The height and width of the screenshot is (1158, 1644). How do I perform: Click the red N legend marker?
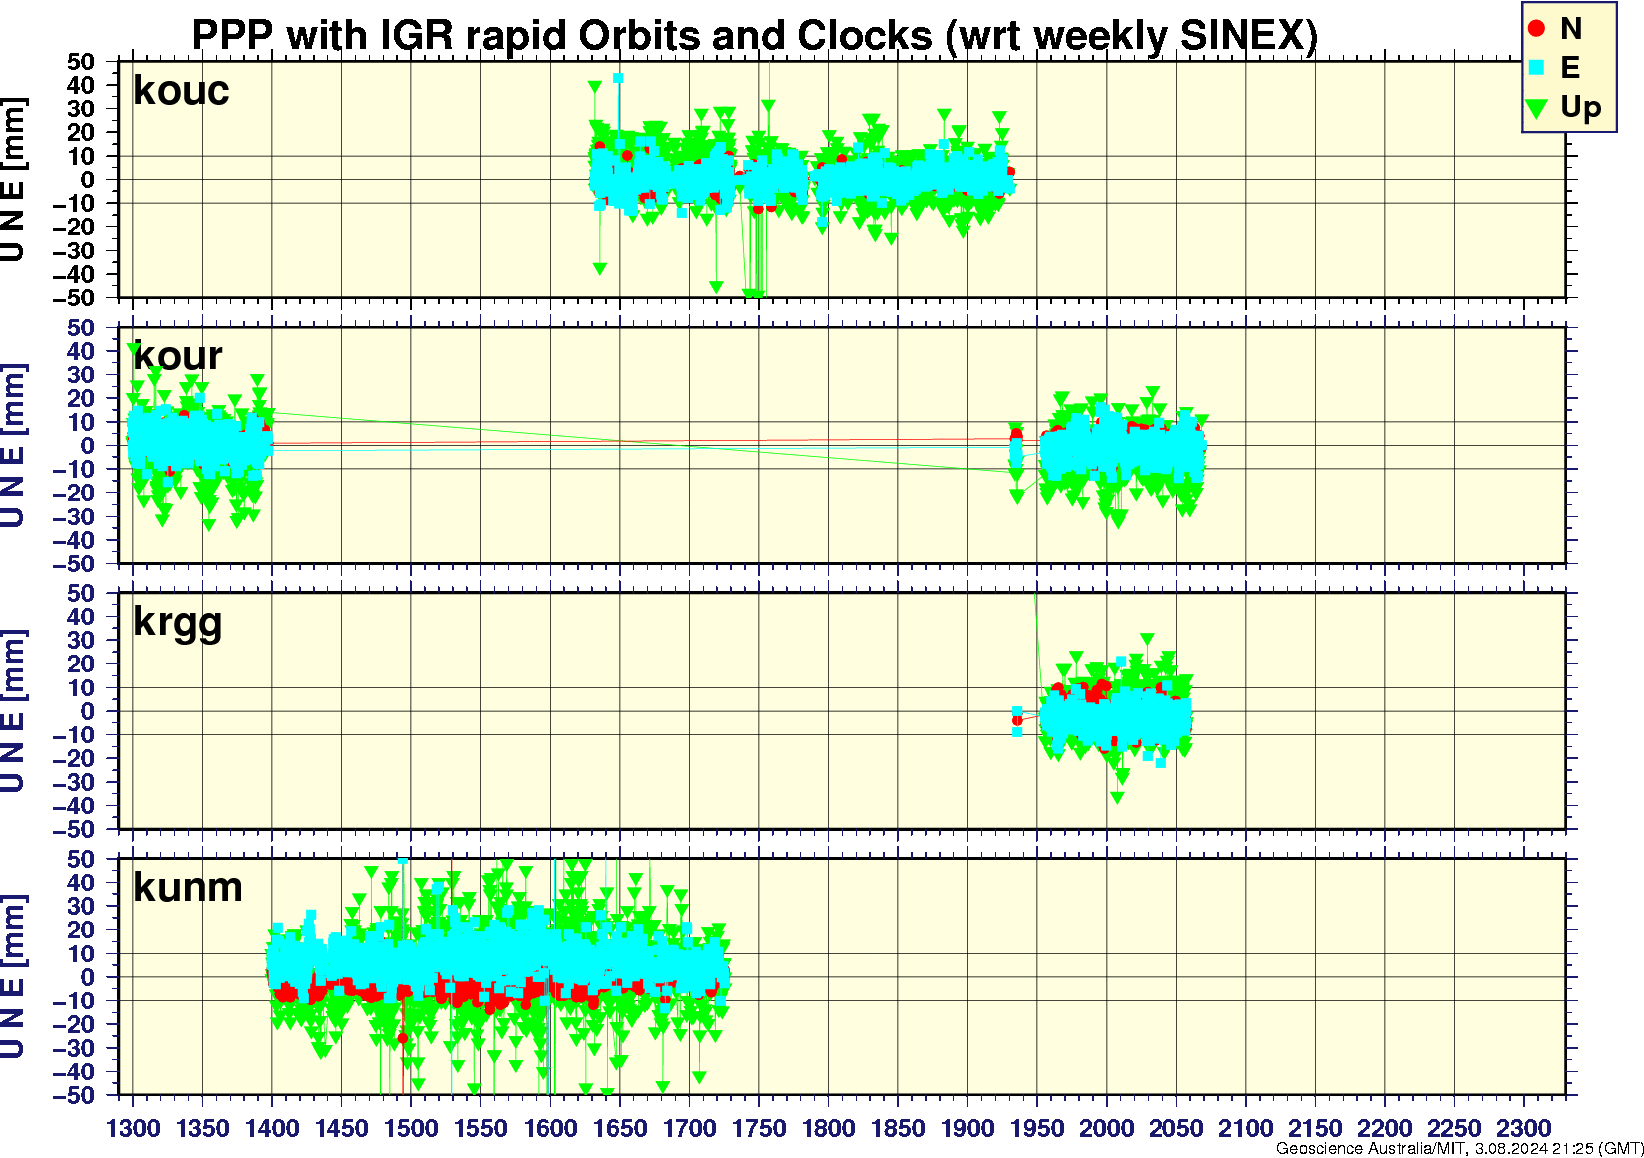[1537, 29]
